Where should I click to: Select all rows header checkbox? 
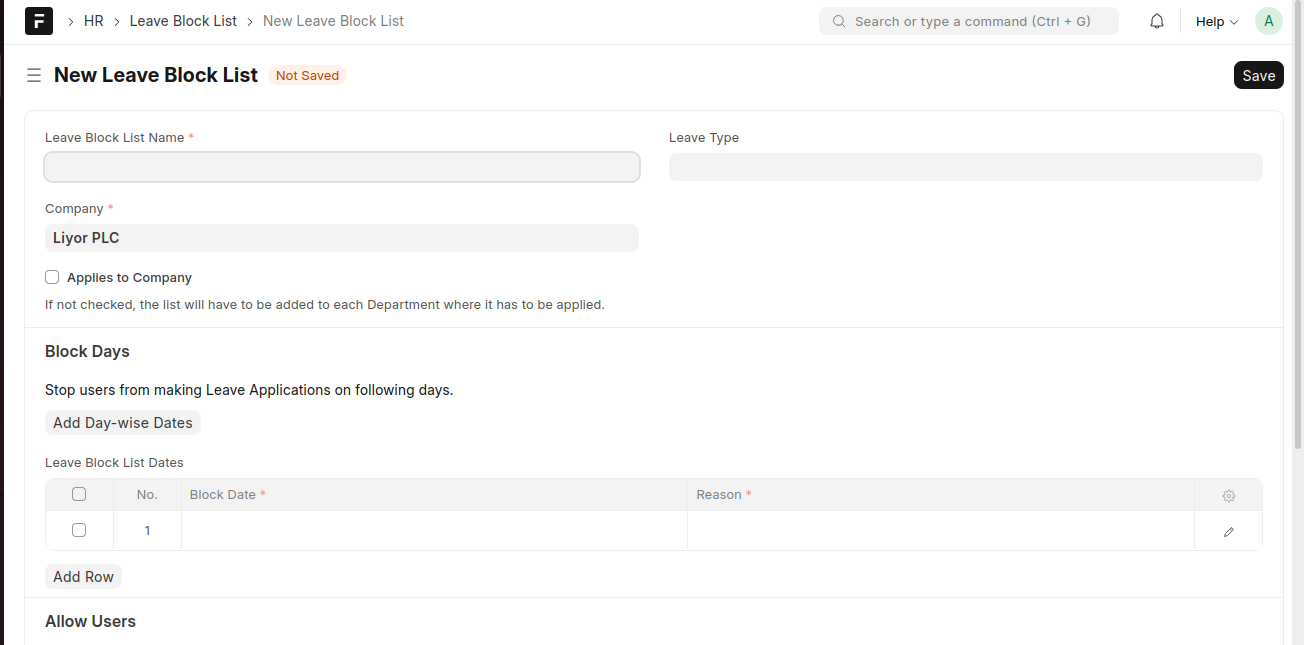click(79, 494)
